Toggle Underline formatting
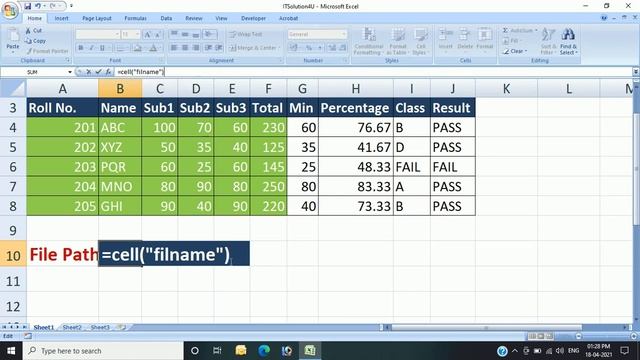The width and height of the screenshot is (640, 360). point(102,48)
